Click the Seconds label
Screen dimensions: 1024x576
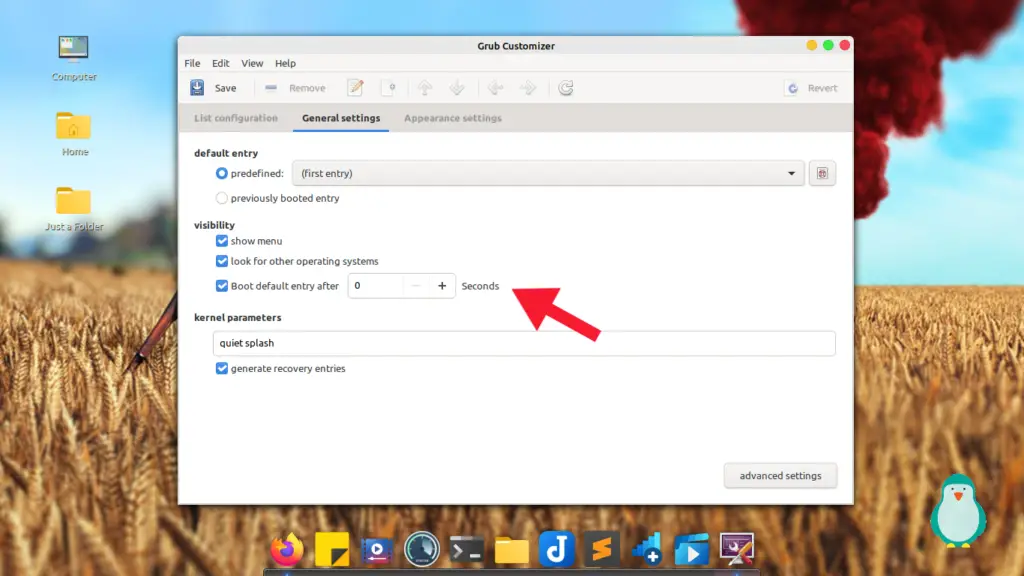point(480,286)
